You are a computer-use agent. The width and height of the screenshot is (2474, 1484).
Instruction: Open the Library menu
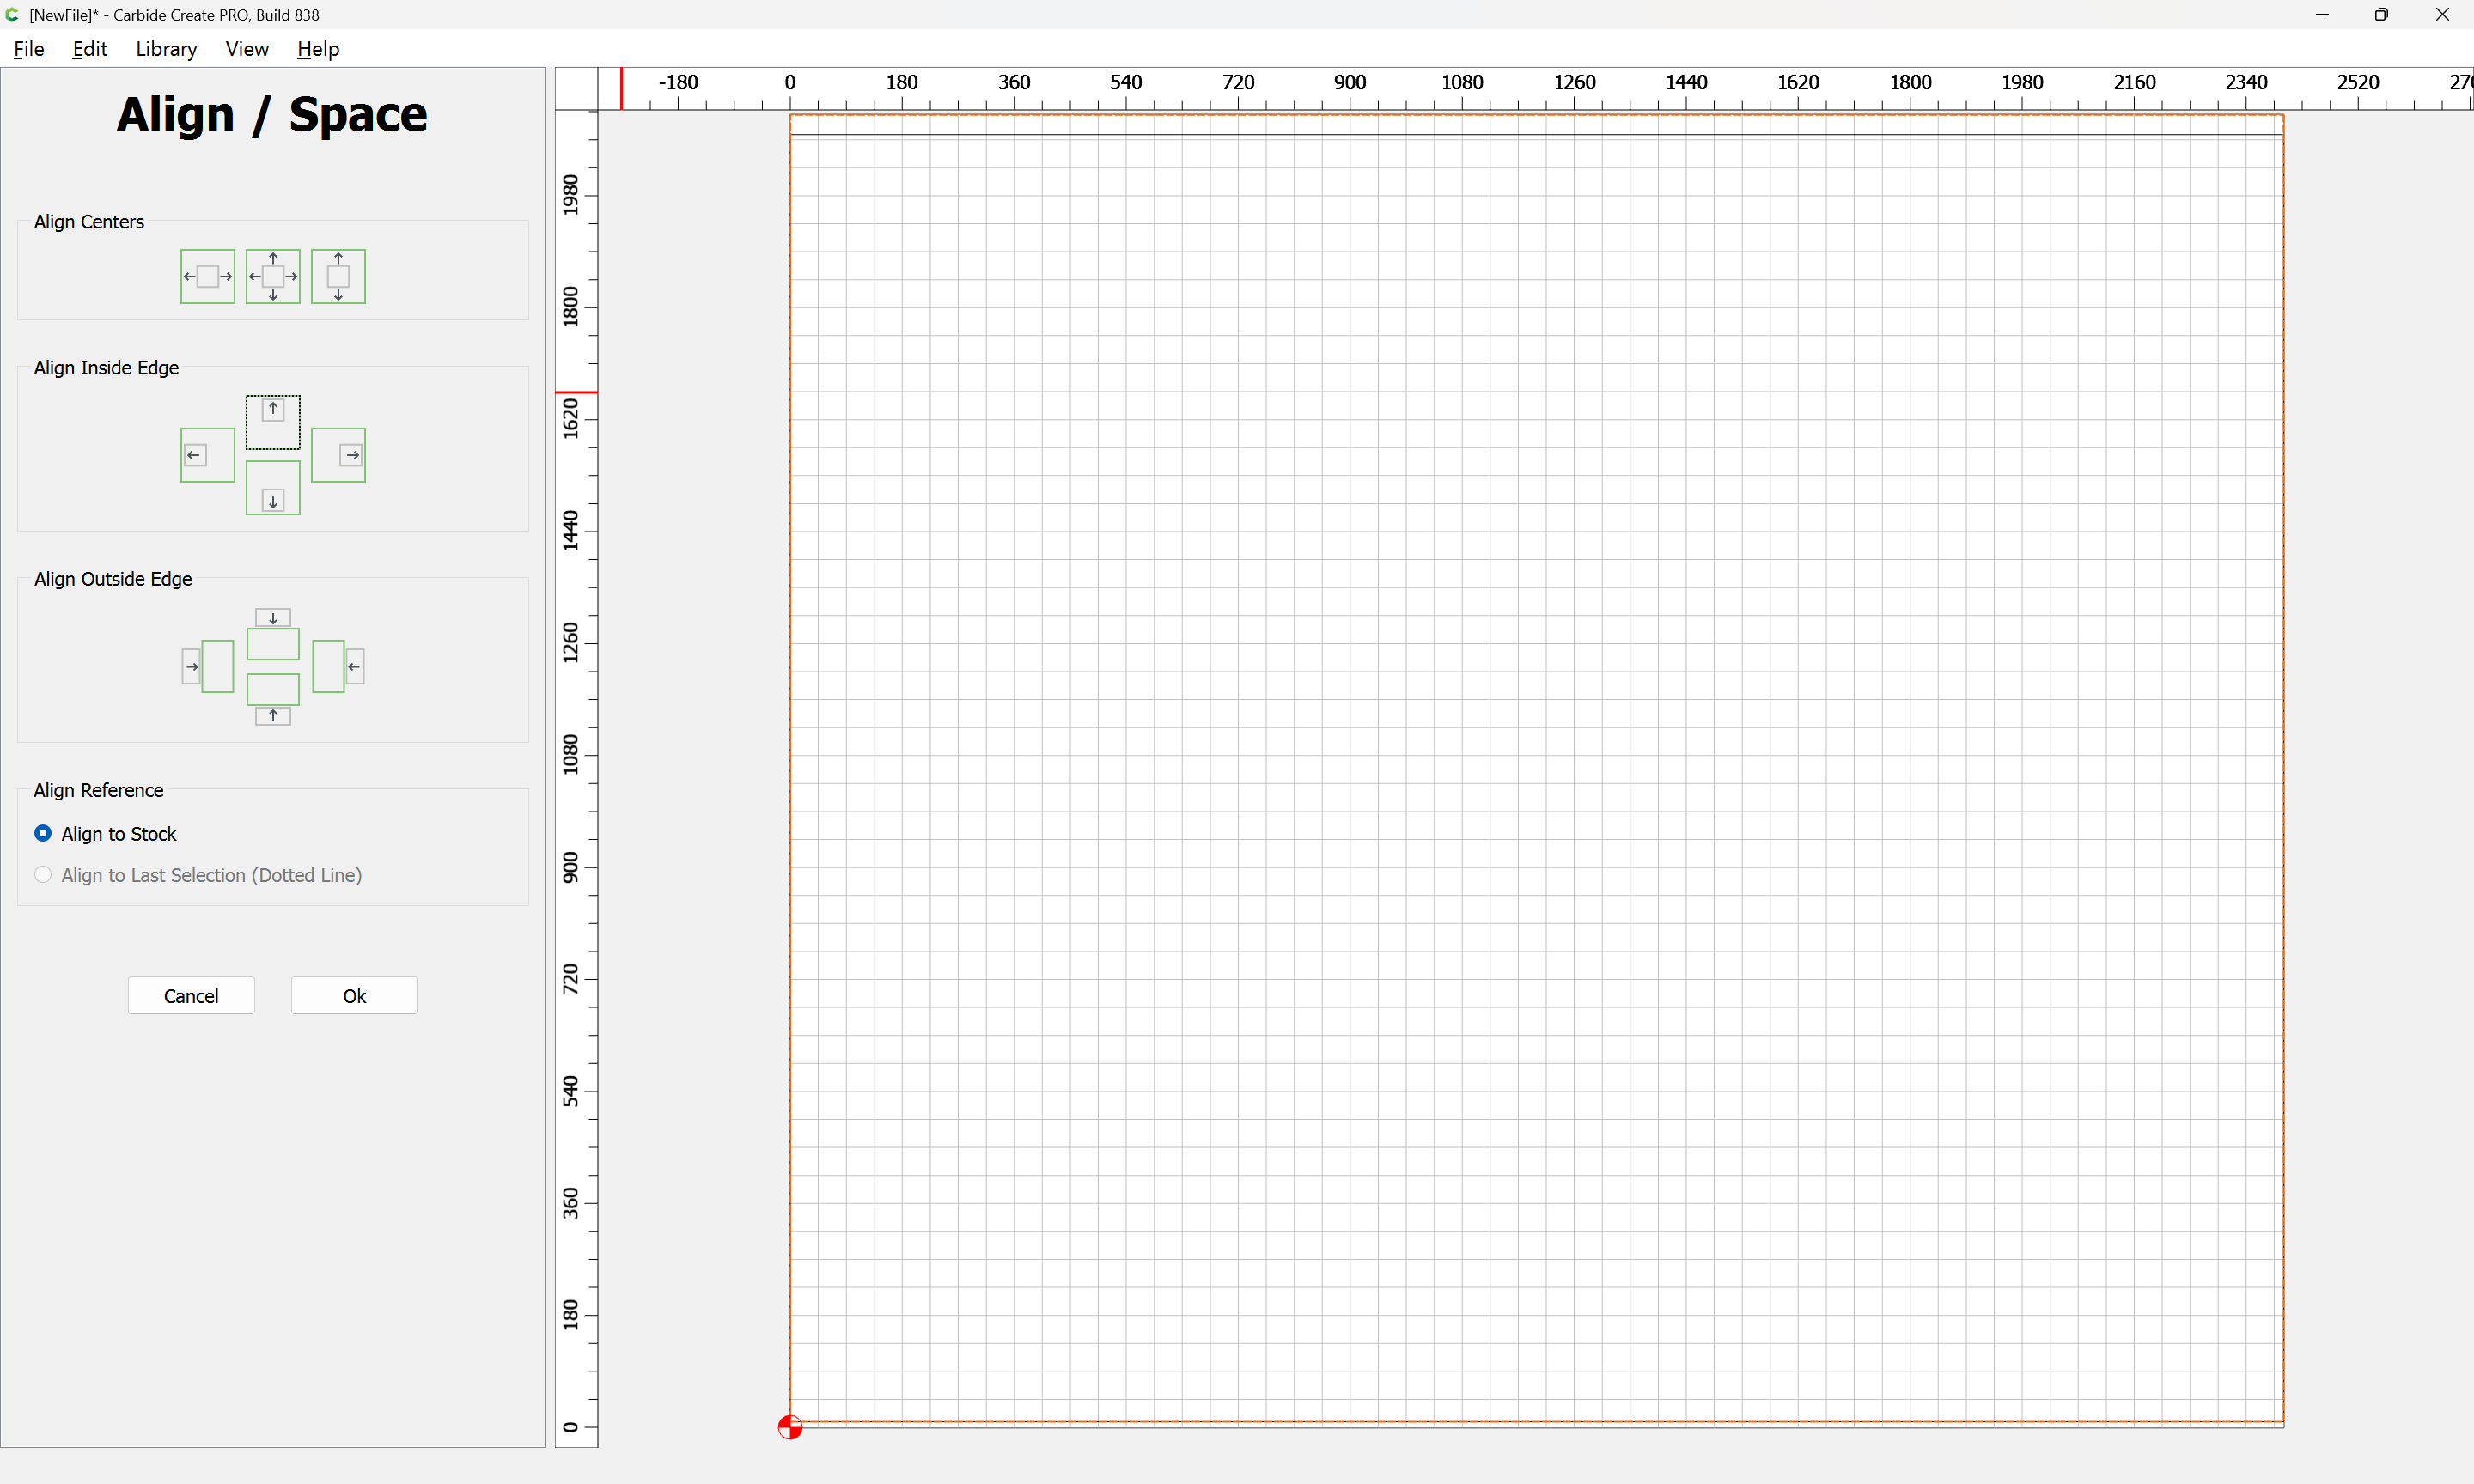point(166,49)
